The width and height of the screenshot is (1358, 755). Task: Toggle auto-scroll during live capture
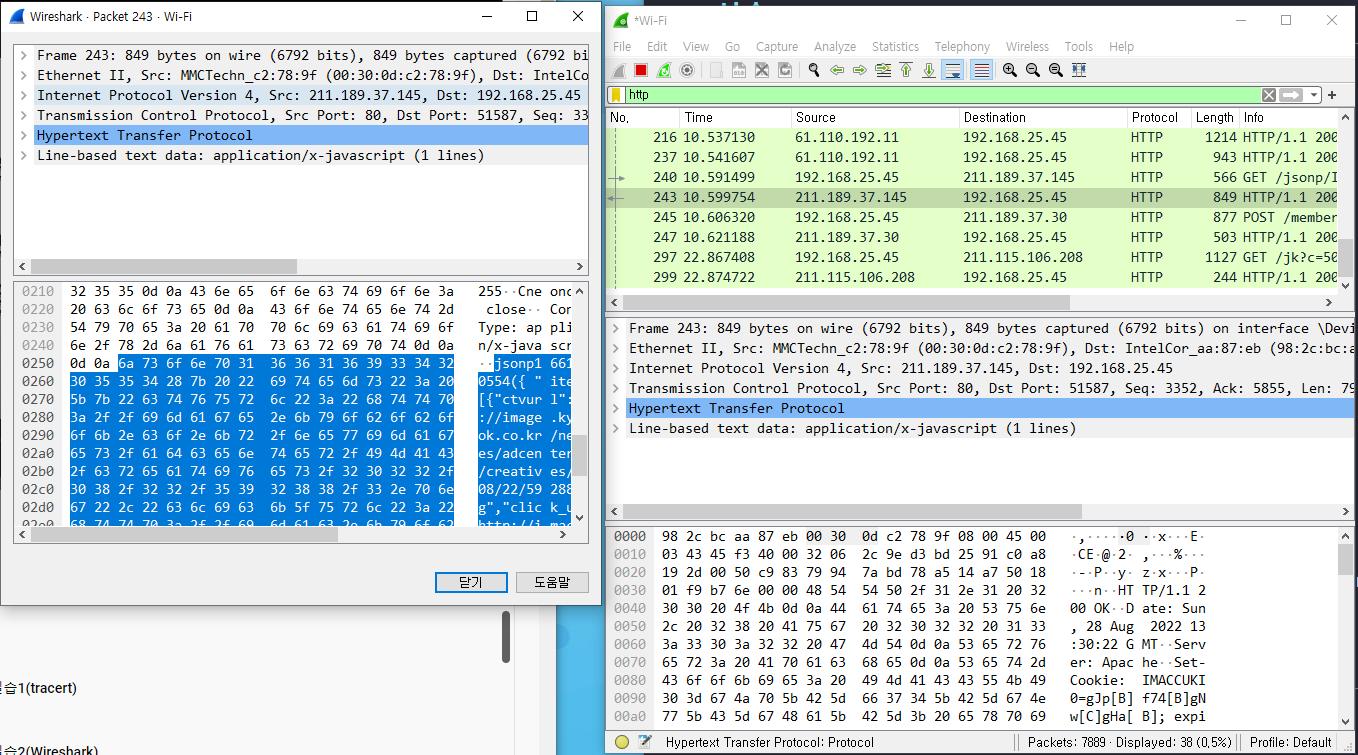(952, 70)
